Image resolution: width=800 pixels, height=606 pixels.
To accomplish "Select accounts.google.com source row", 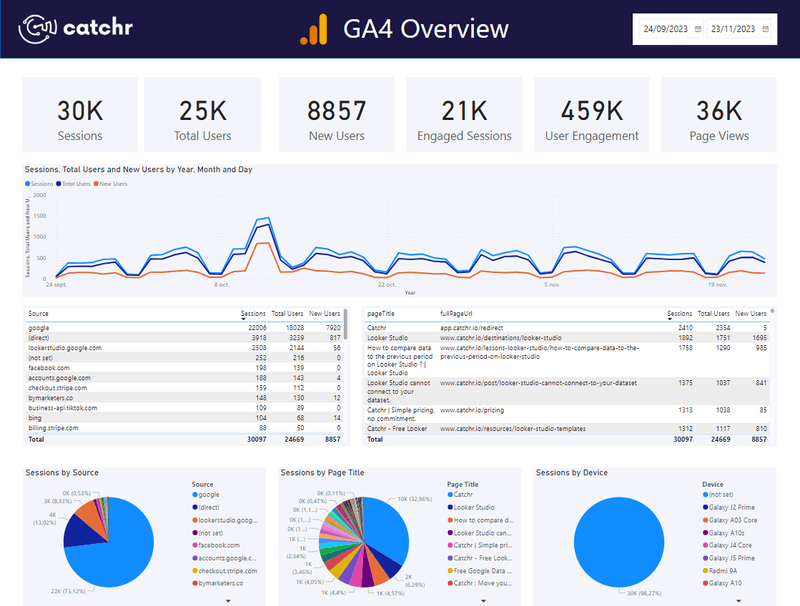I will point(184,378).
